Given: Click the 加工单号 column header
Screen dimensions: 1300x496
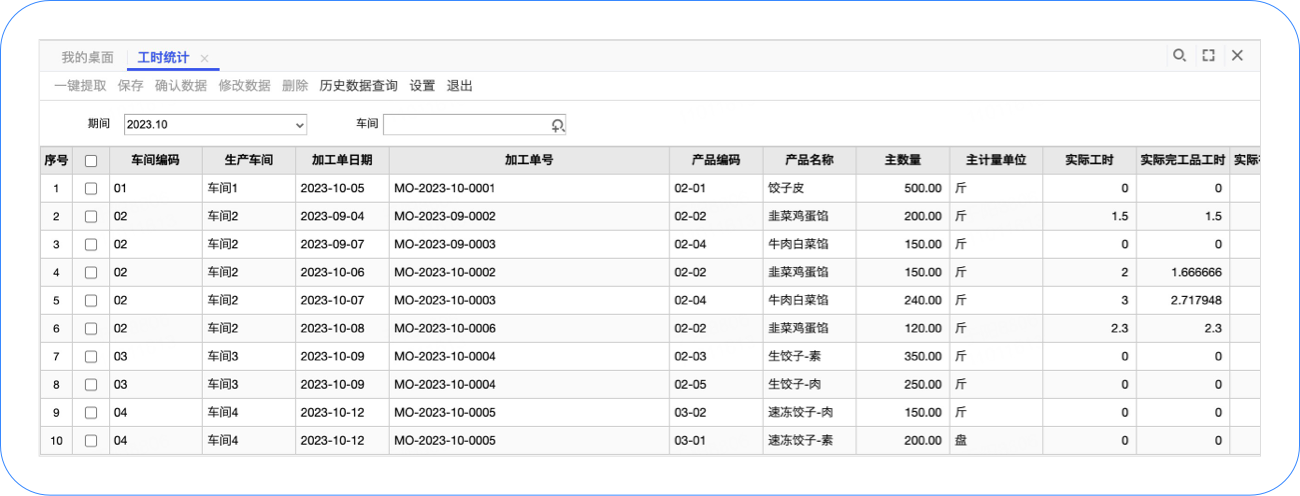Looking at the screenshot, I should 529,160.
